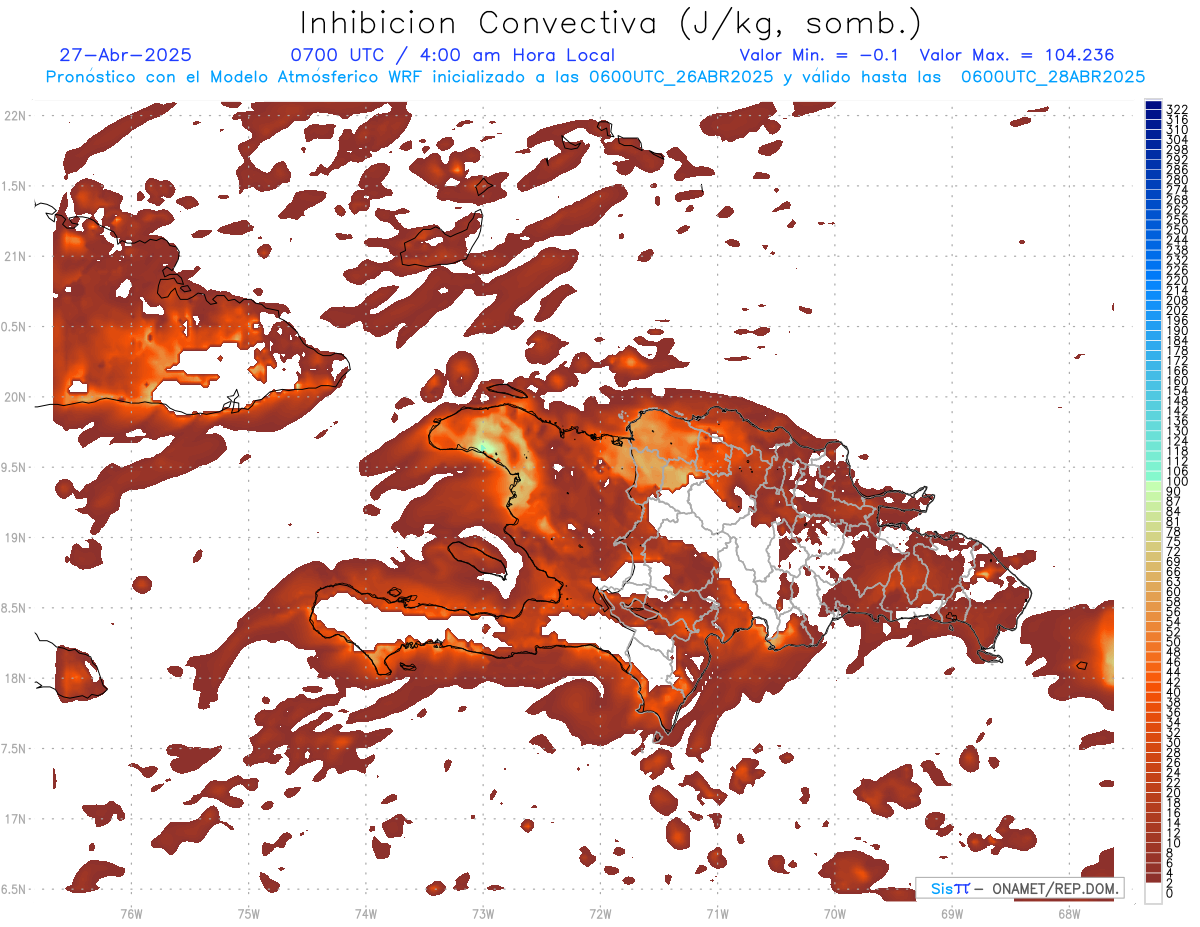Click the '76W' longitude label
Screen dimensions: 1200x927
pos(131,913)
